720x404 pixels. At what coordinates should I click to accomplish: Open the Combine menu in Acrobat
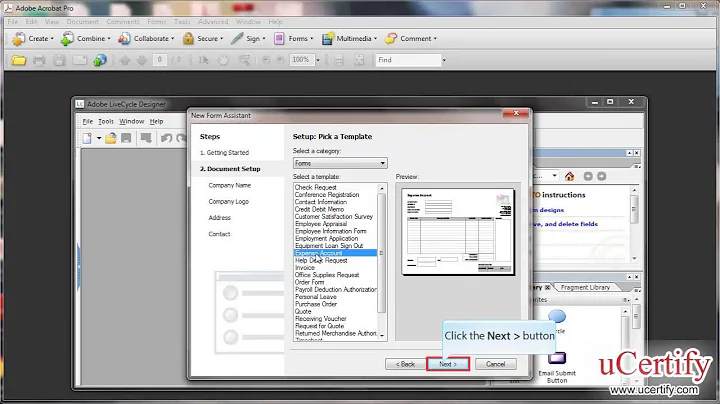tap(86, 39)
